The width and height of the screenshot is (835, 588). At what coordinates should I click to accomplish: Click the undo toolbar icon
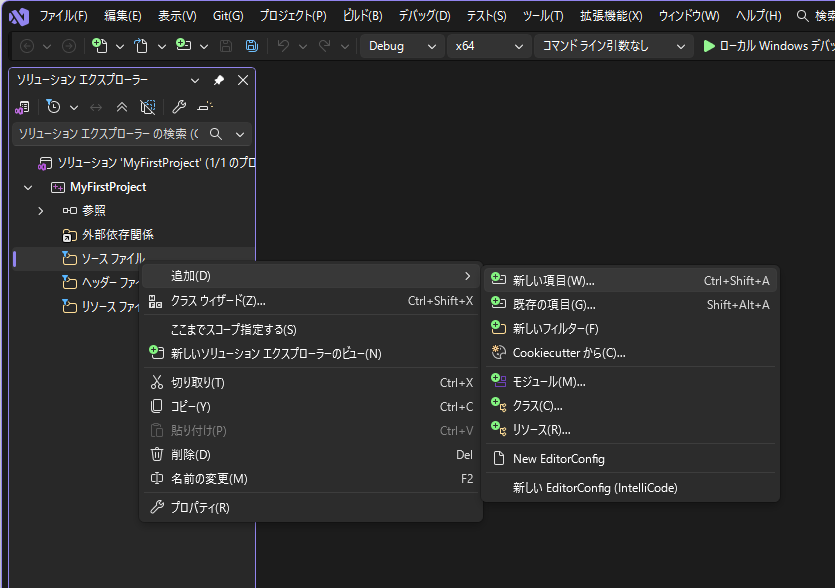point(283,46)
